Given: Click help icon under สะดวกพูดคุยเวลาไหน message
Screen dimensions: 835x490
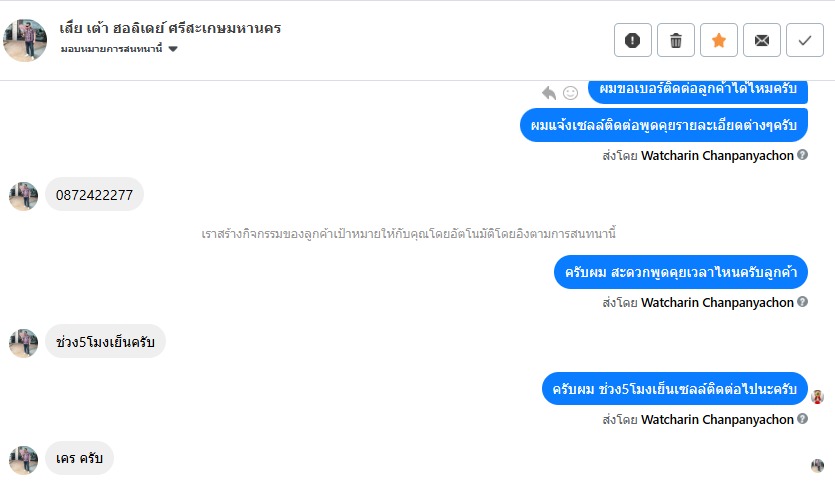Looking at the screenshot, I should (x=803, y=302).
